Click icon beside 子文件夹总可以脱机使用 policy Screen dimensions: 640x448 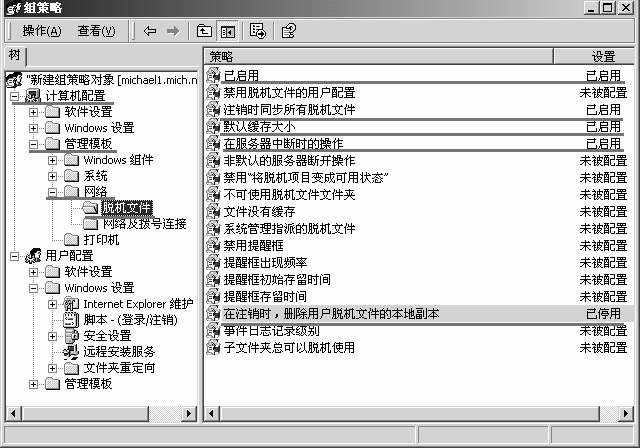point(213,348)
